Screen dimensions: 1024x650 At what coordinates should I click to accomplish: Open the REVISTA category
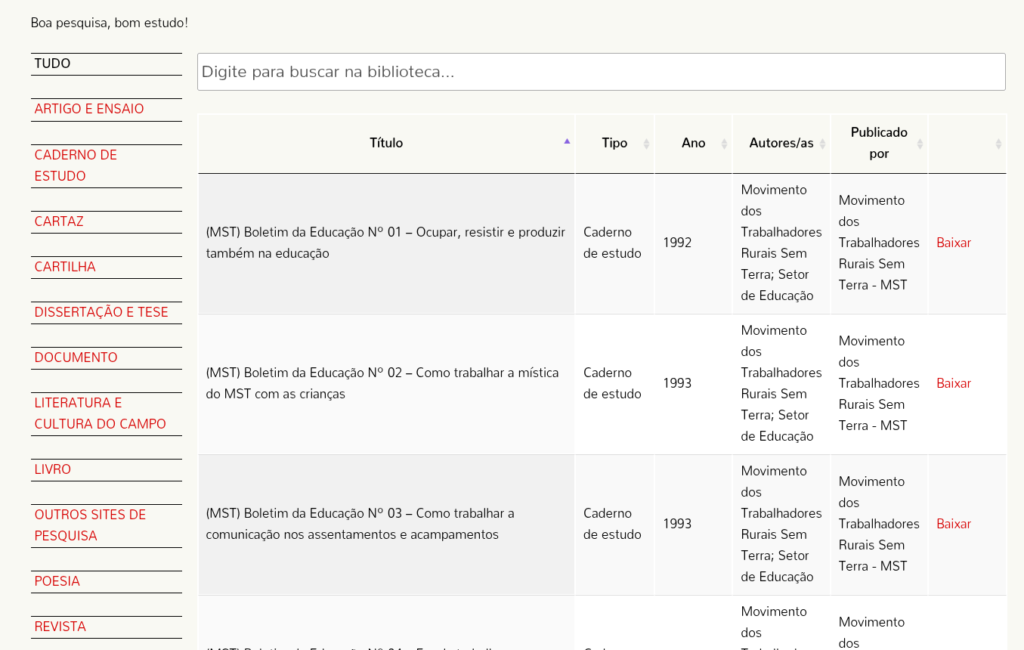pyautogui.click(x=60, y=626)
